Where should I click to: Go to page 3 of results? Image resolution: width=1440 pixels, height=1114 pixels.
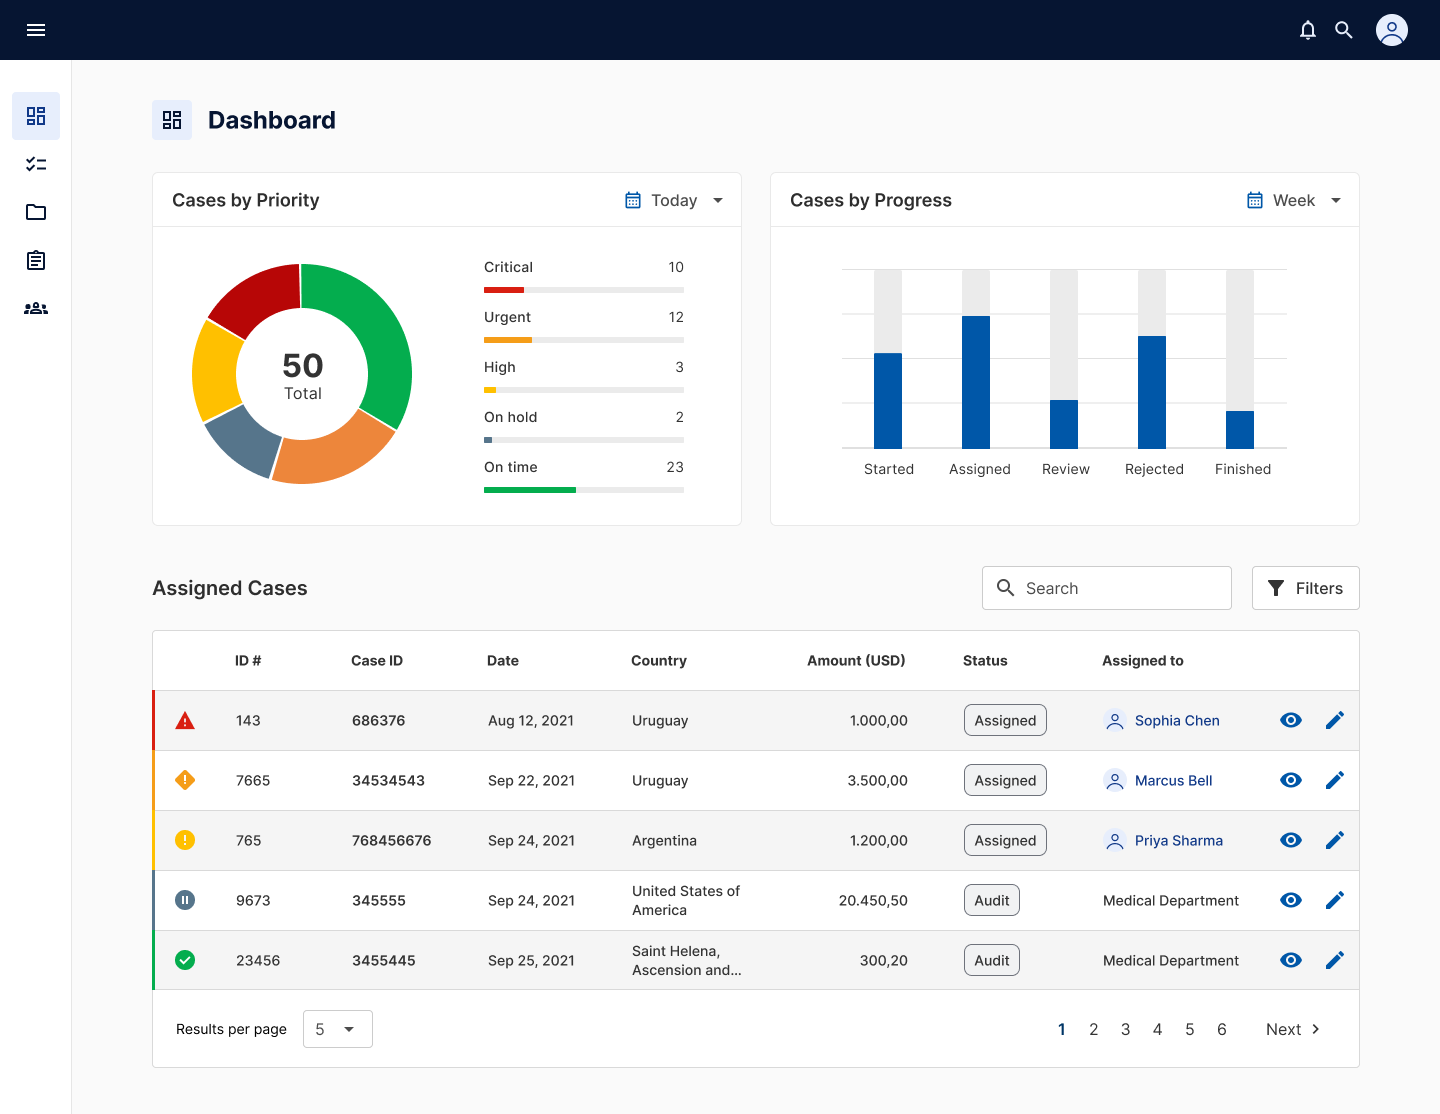(x=1125, y=1029)
